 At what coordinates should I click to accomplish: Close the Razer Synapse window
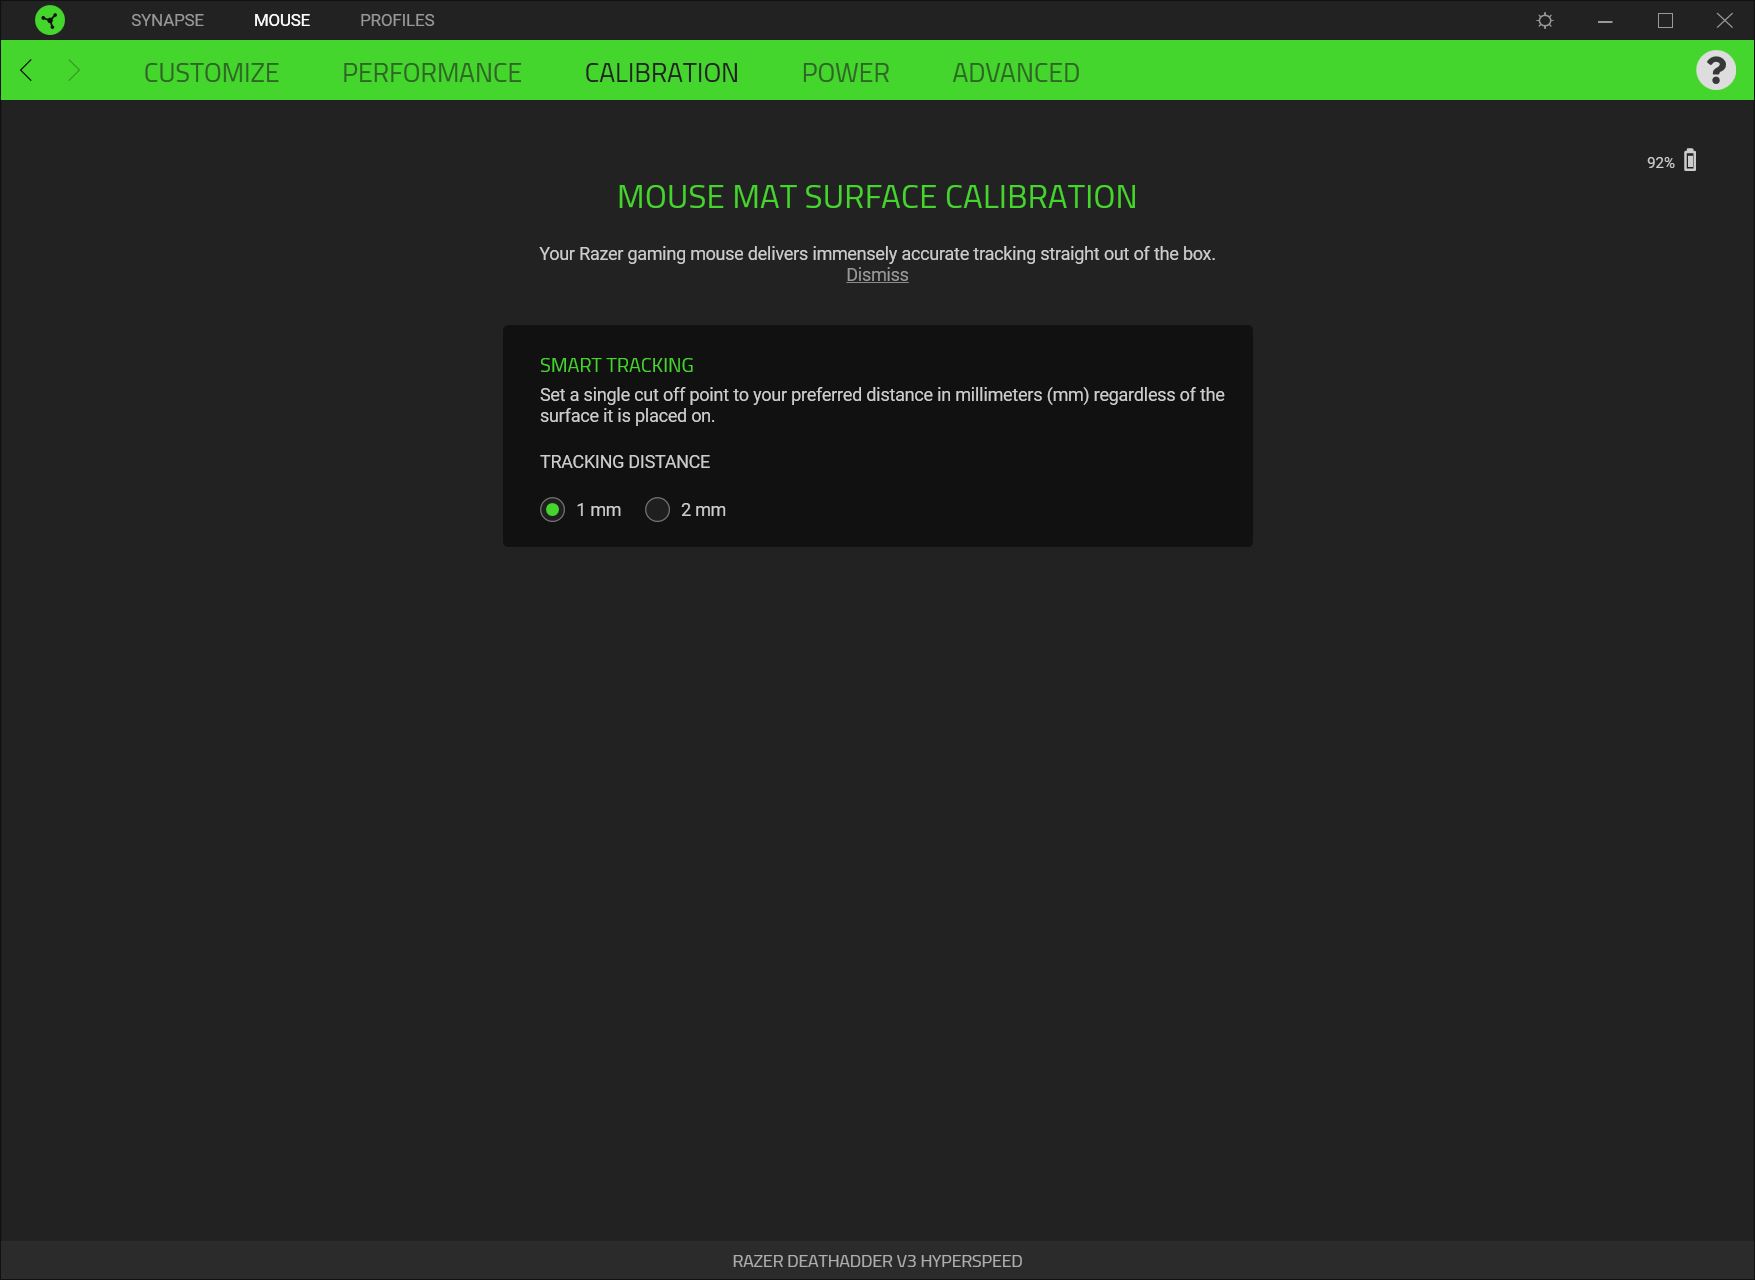point(1725,20)
